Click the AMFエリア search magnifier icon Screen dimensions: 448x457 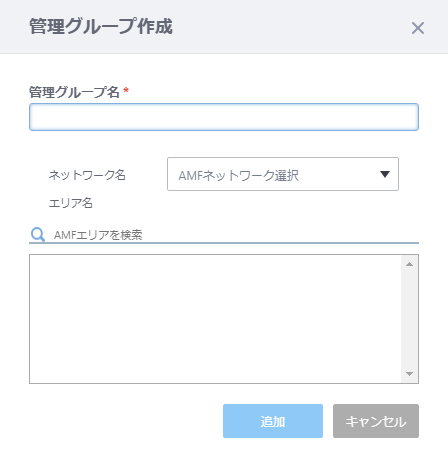pyautogui.click(x=37, y=235)
